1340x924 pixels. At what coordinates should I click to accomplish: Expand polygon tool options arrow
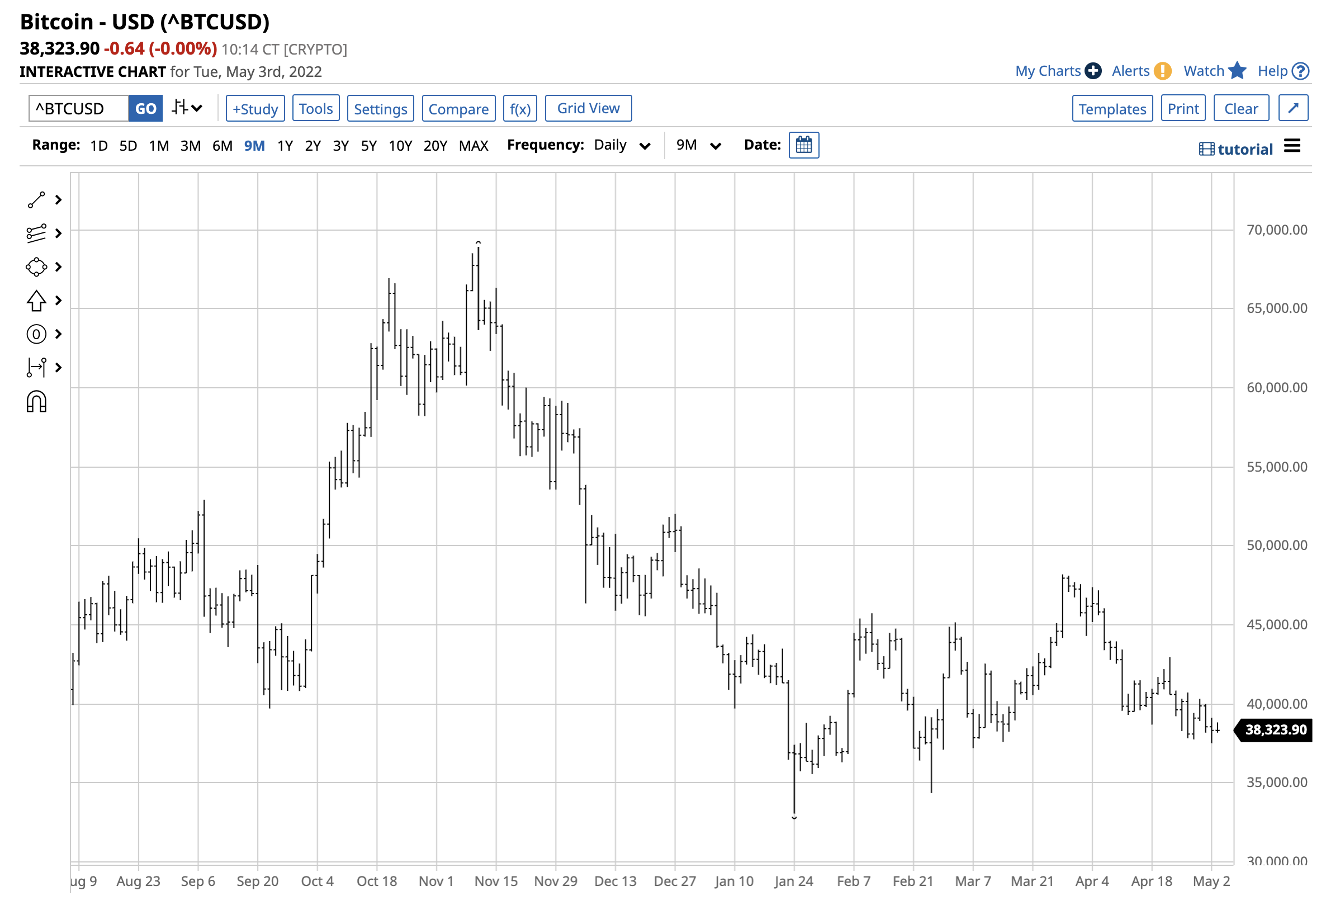58,267
